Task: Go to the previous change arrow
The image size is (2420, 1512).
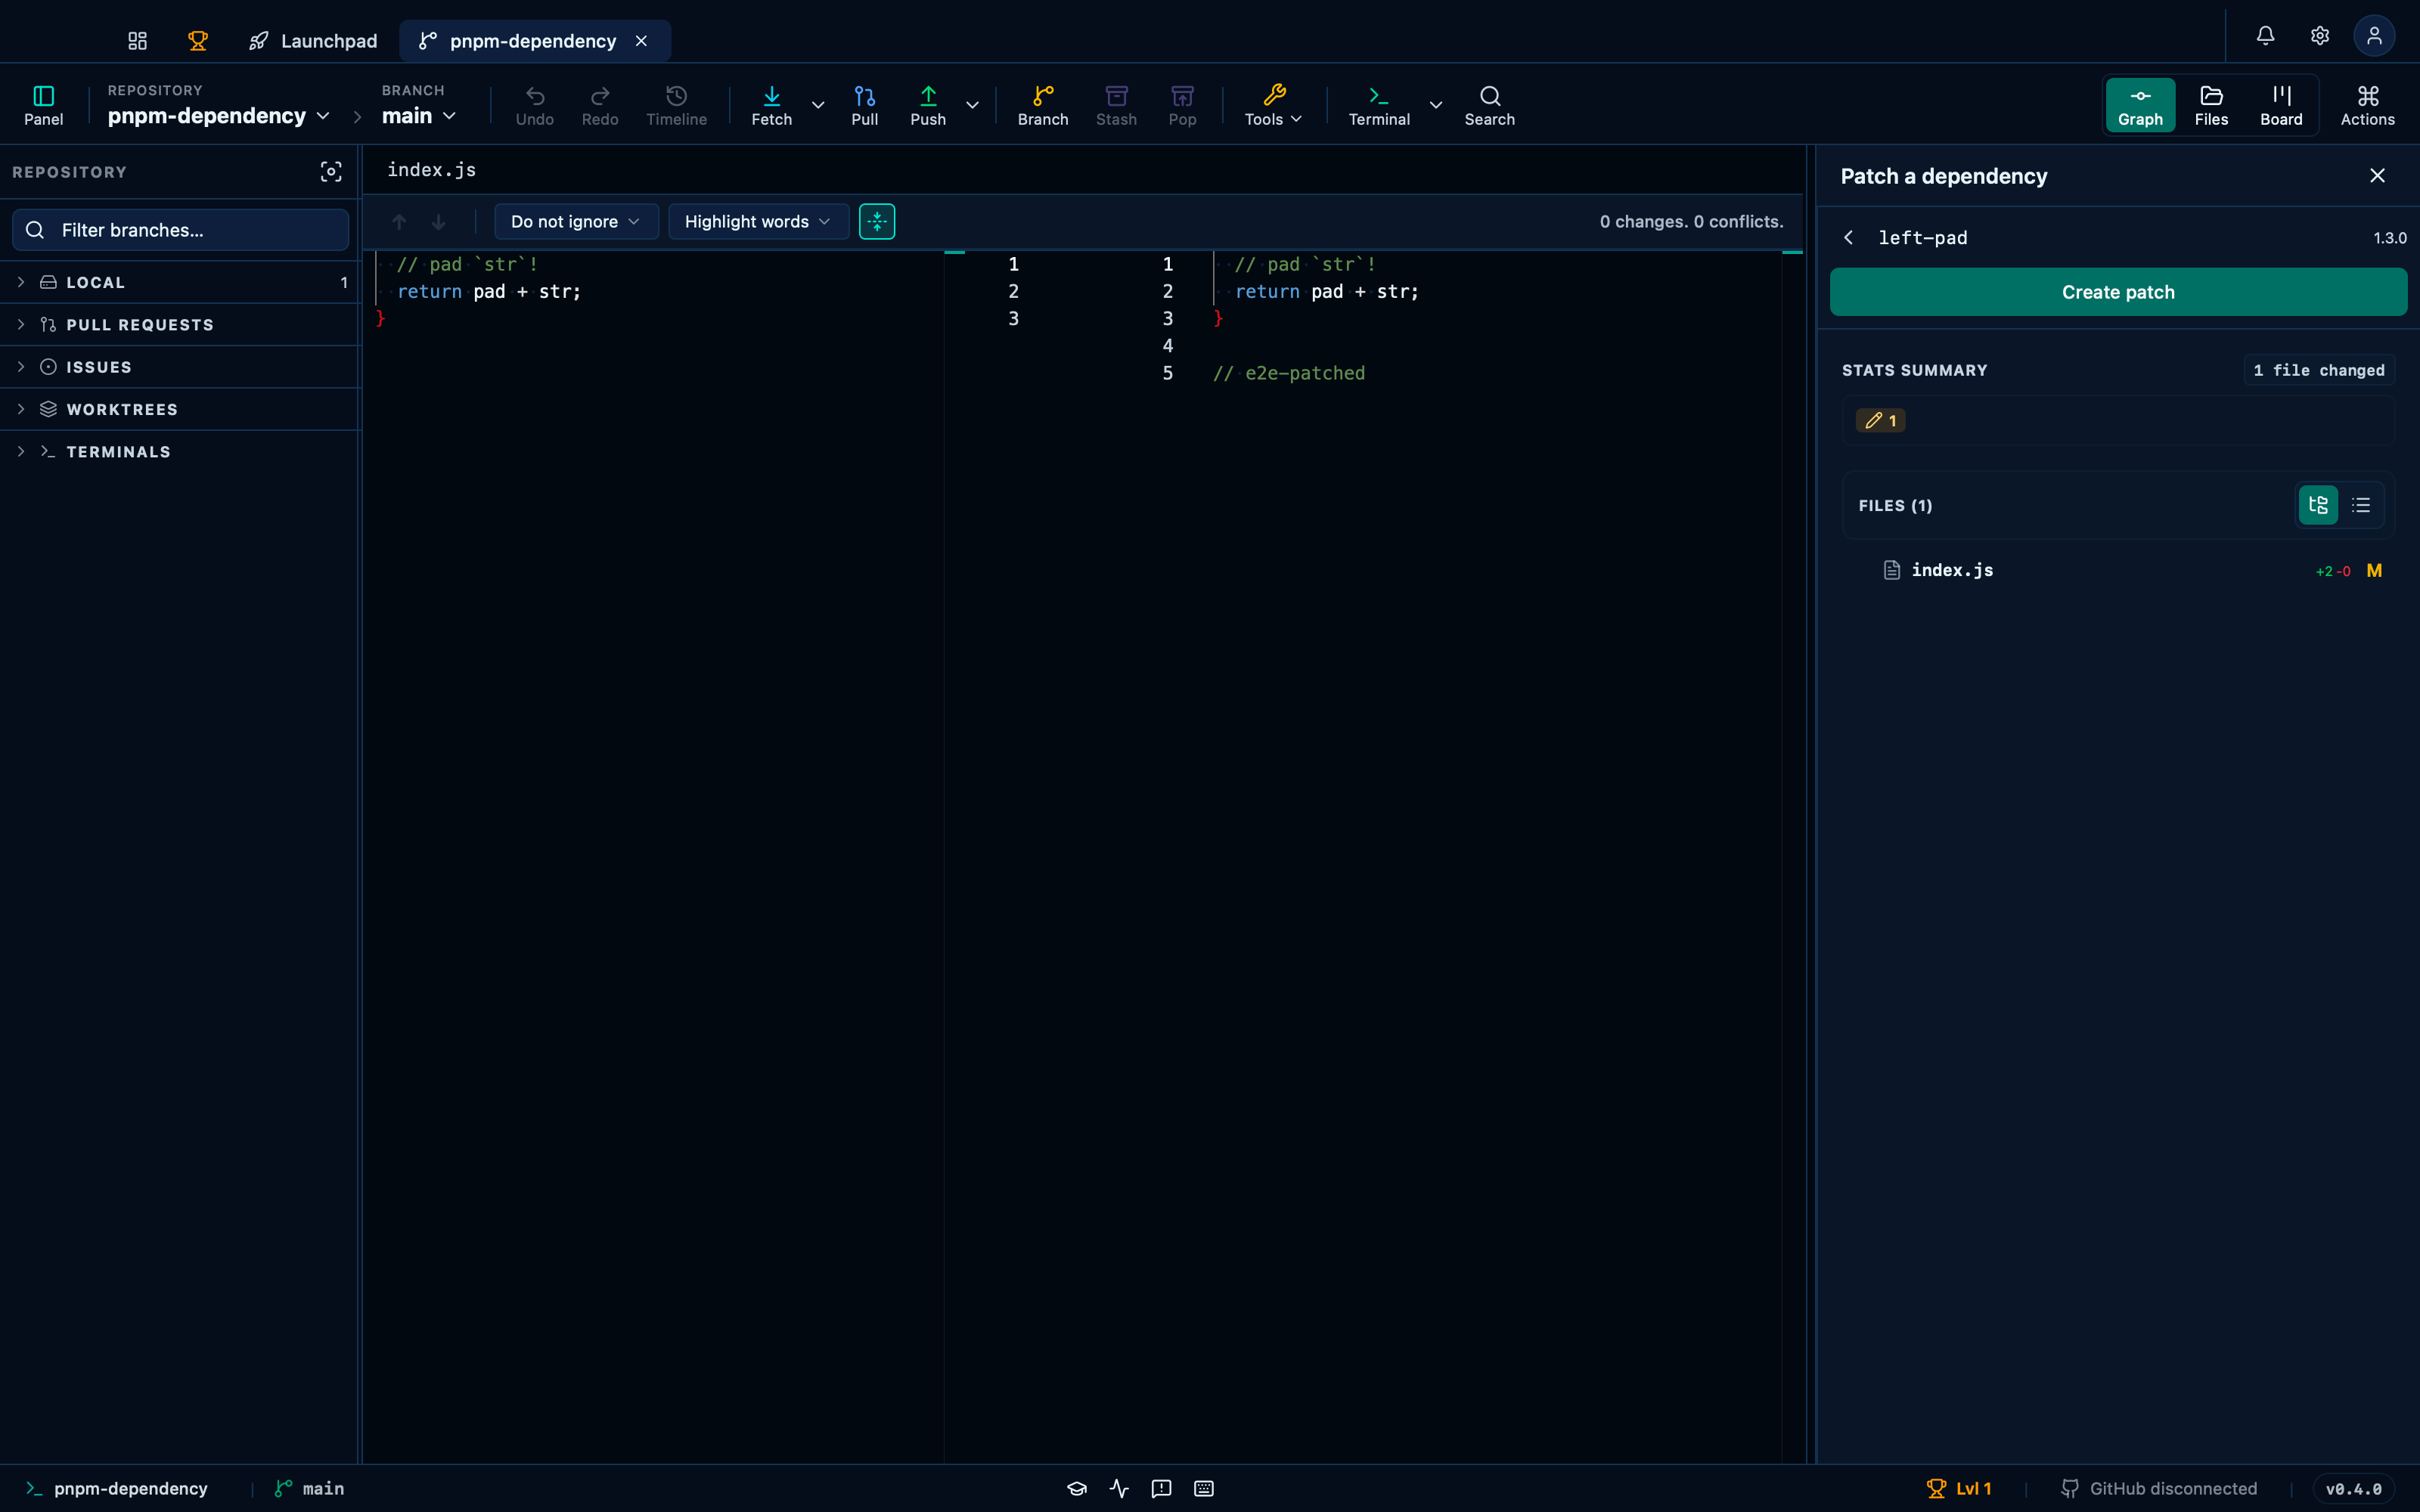Action: (x=399, y=222)
